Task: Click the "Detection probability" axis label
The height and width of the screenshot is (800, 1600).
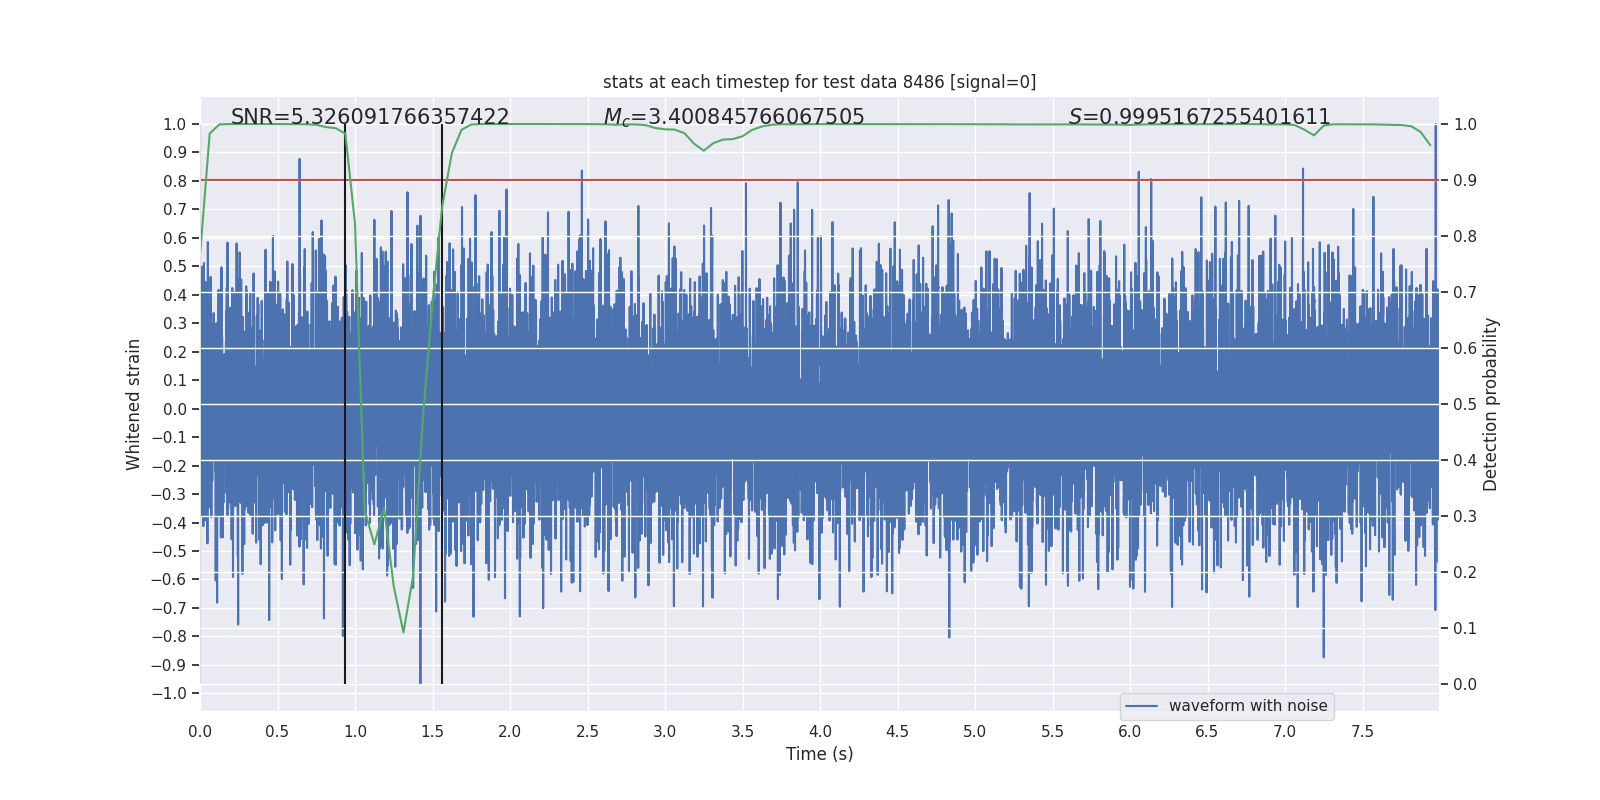Action: coord(1491,404)
